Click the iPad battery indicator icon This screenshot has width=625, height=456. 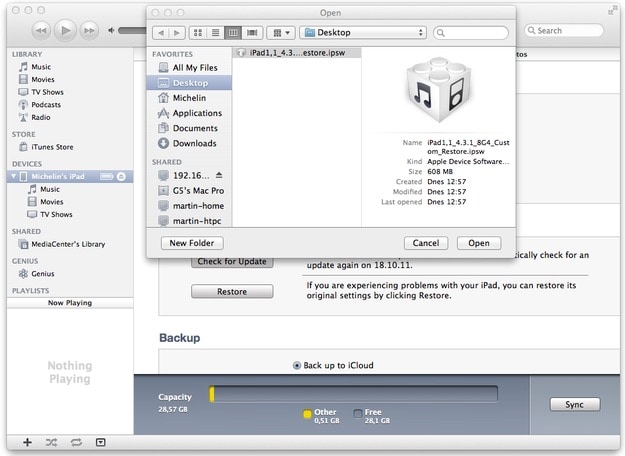107,177
